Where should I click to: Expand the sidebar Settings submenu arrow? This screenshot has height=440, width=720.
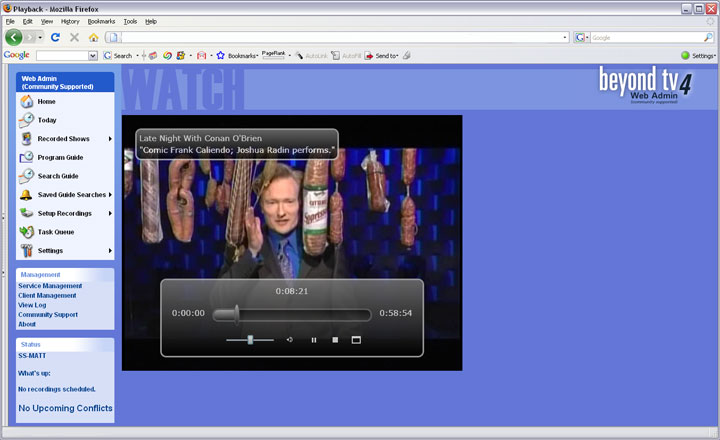(x=110, y=251)
